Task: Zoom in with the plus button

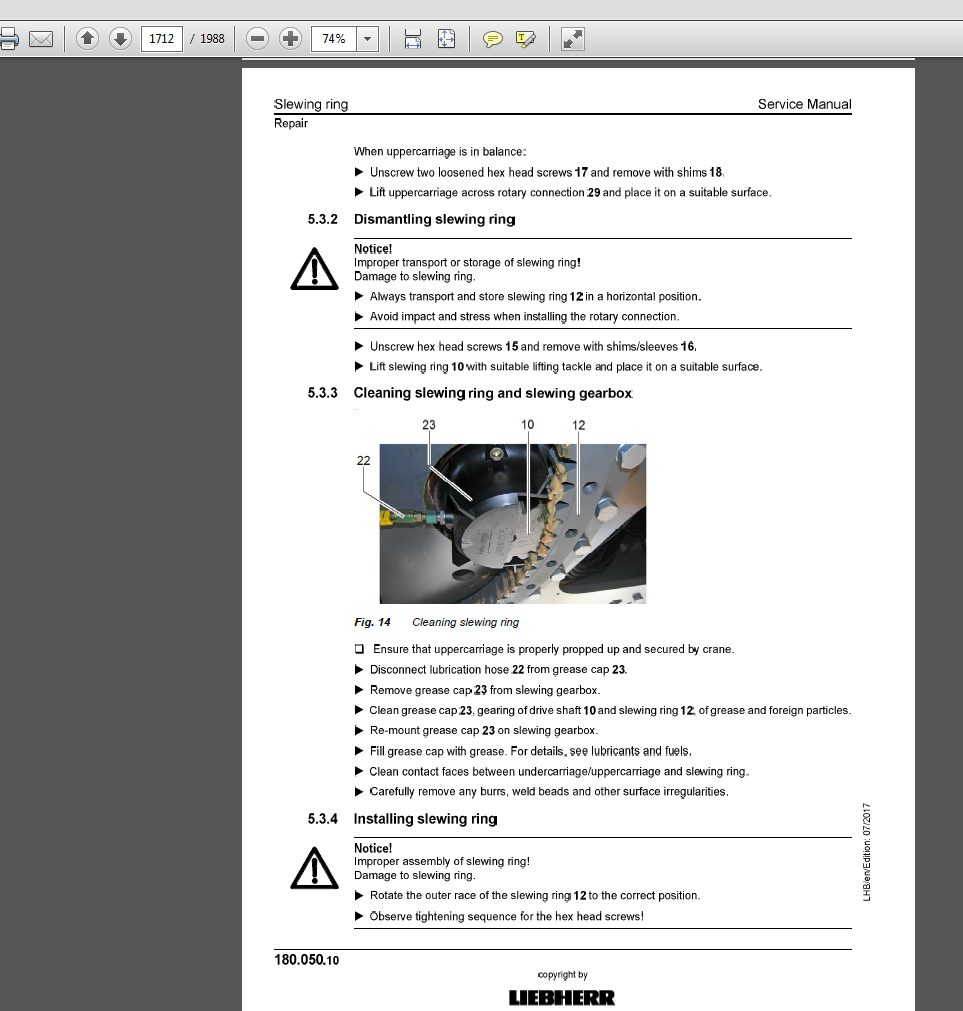Action: click(x=290, y=39)
